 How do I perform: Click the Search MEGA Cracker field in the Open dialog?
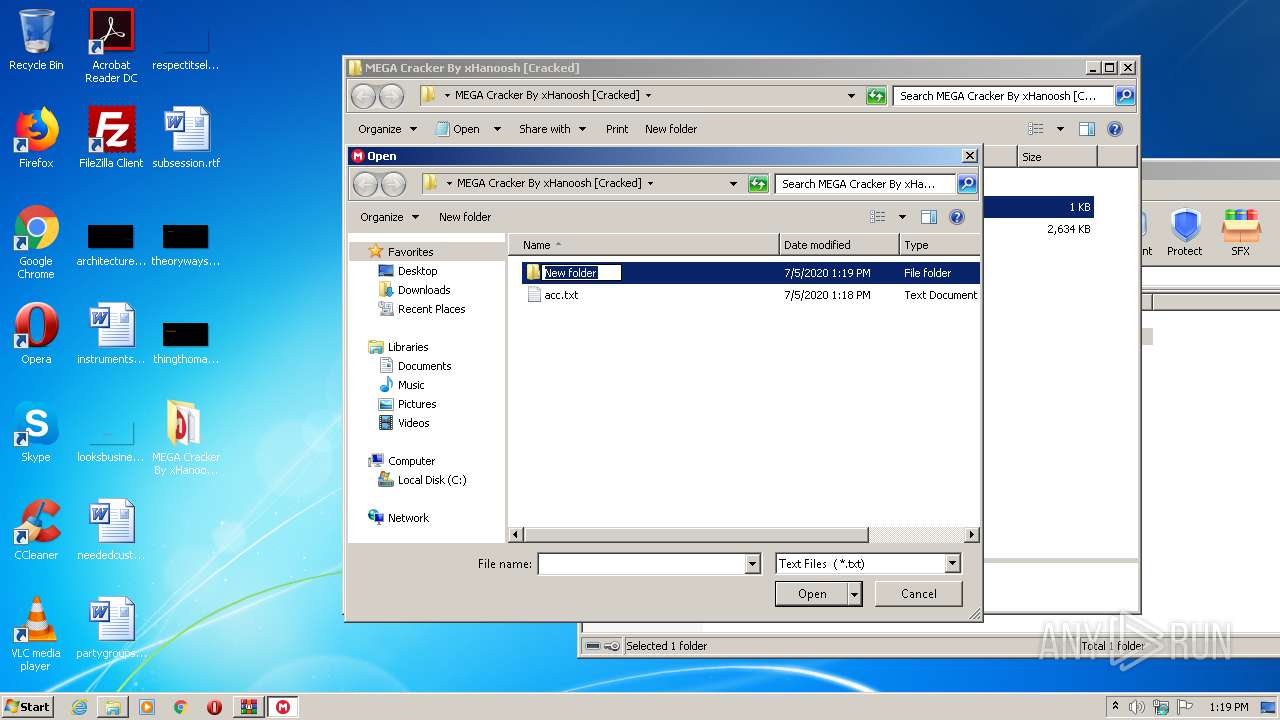pos(865,184)
